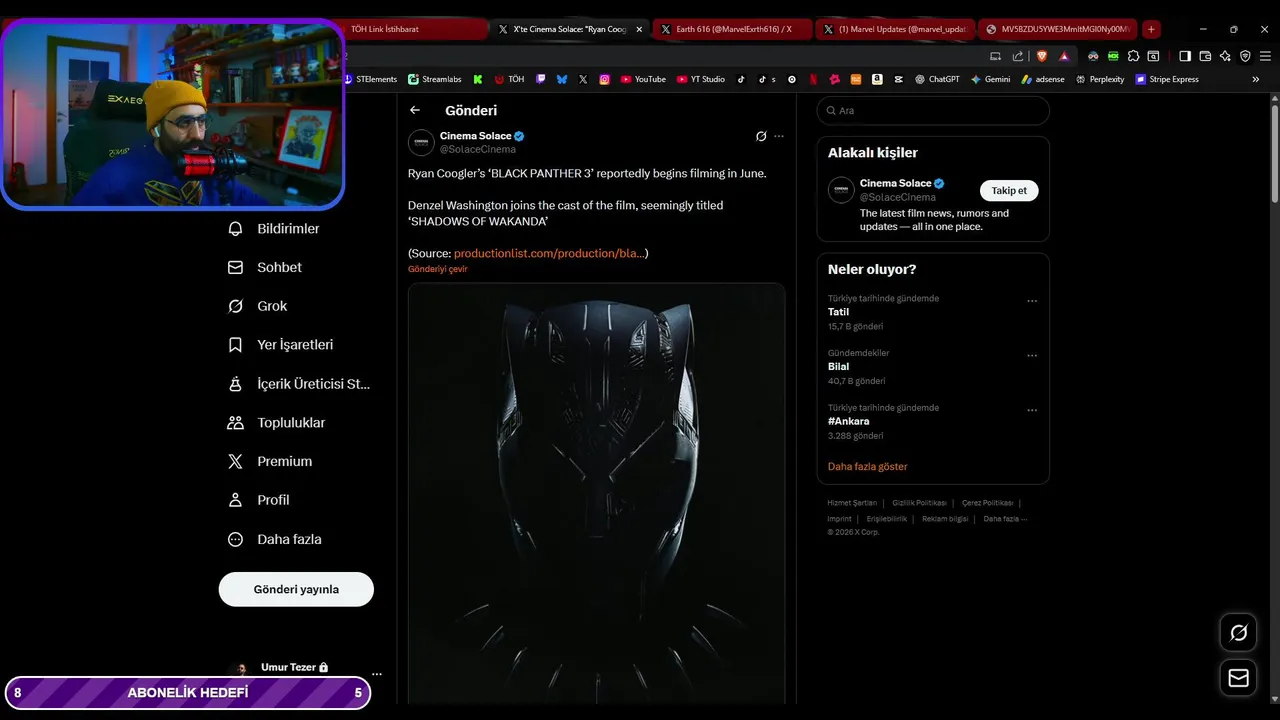Click the Ara search field
This screenshot has height=720, width=1280.
pyautogui.click(x=933, y=111)
